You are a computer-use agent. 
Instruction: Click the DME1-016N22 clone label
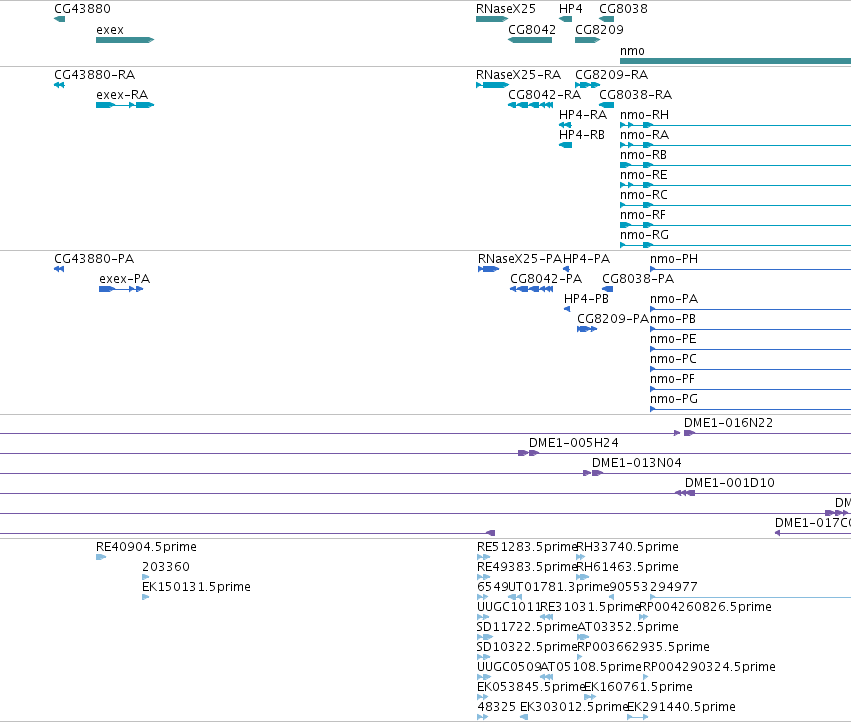click(728, 423)
